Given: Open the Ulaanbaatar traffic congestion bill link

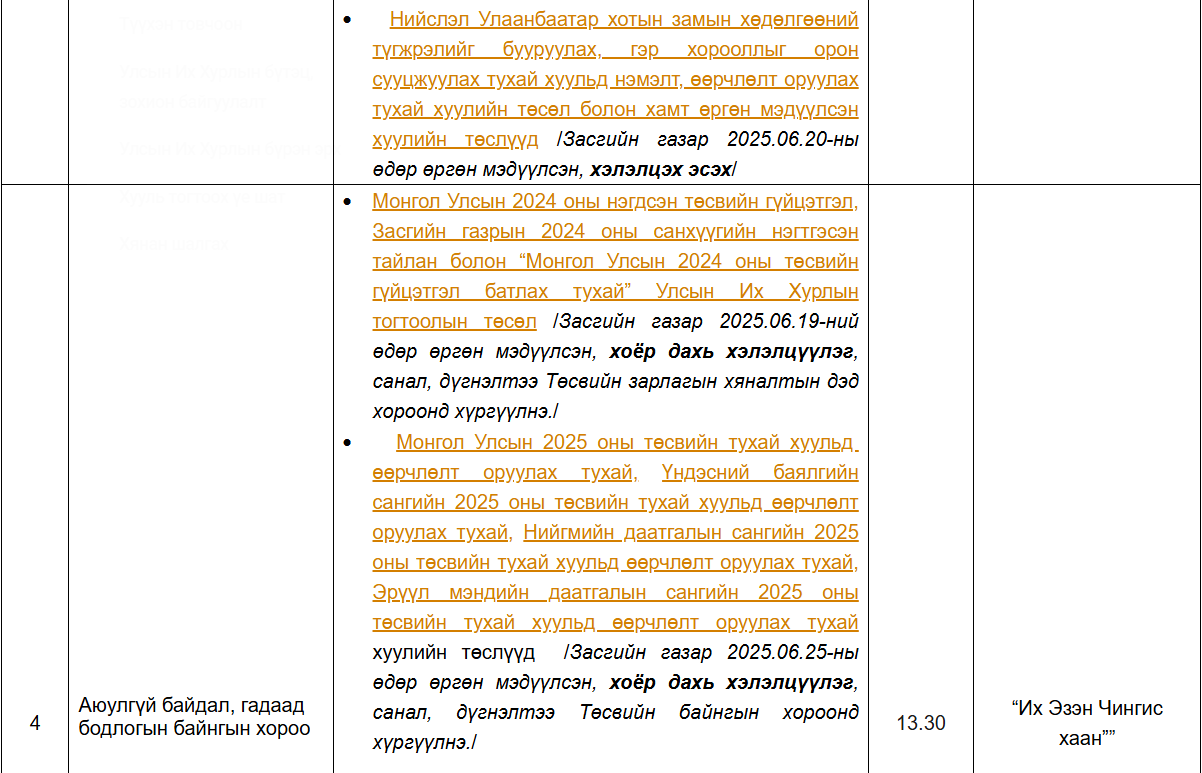Looking at the screenshot, I should pyautogui.click(x=615, y=79).
